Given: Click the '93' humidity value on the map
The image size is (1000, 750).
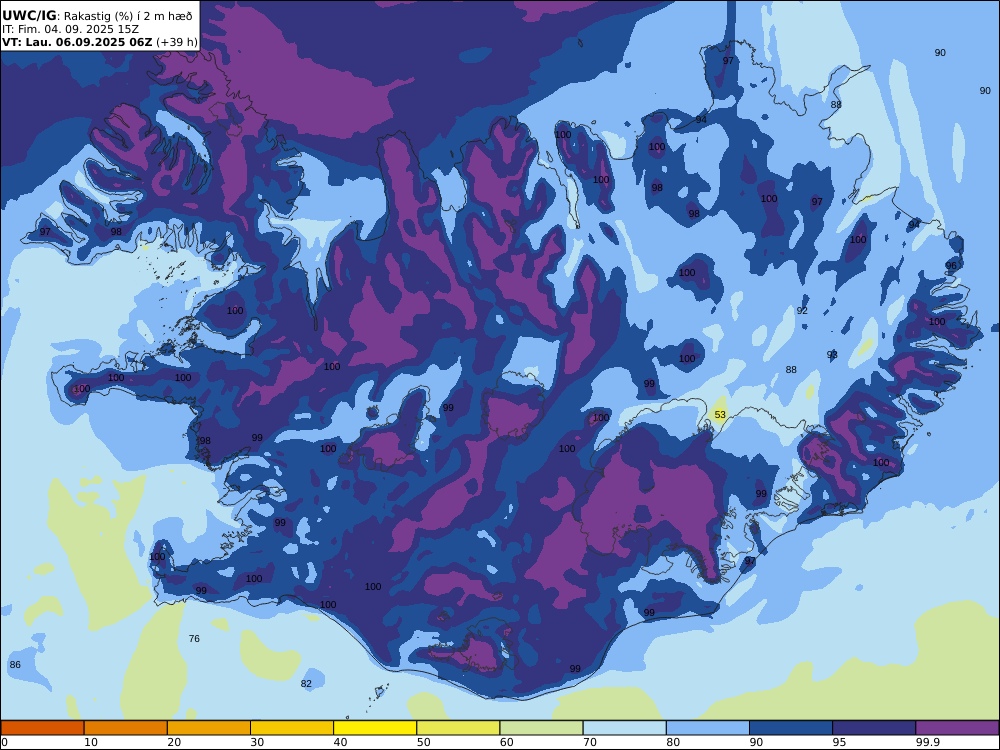Looking at the screenshot, I should (x=832, y=355).
